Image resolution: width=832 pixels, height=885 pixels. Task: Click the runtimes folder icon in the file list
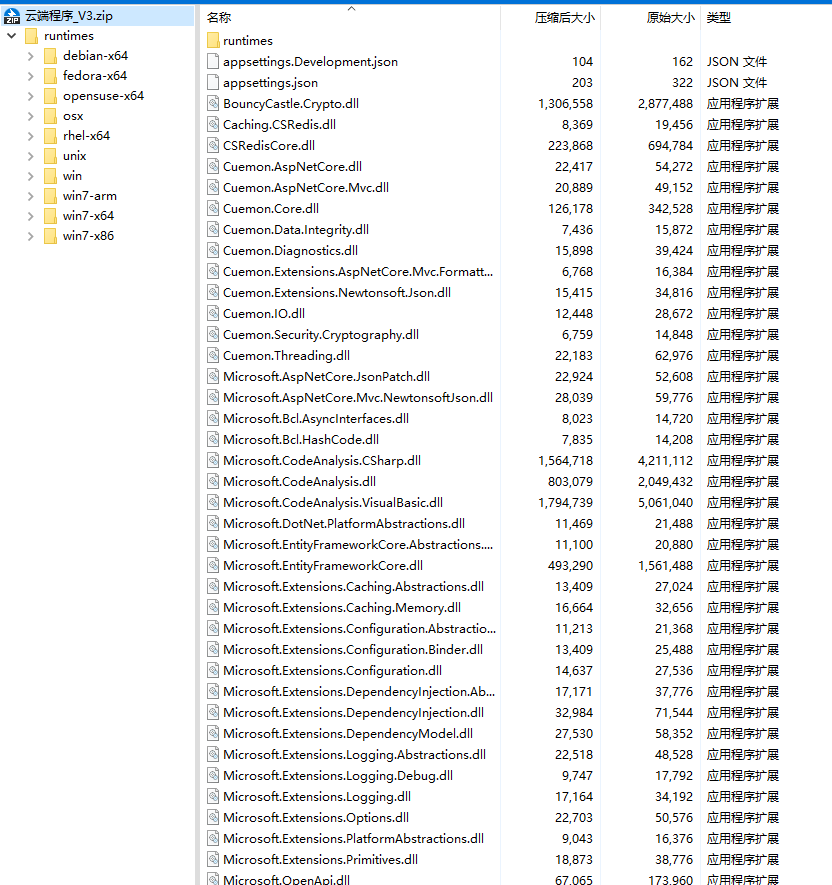[213, 41]
